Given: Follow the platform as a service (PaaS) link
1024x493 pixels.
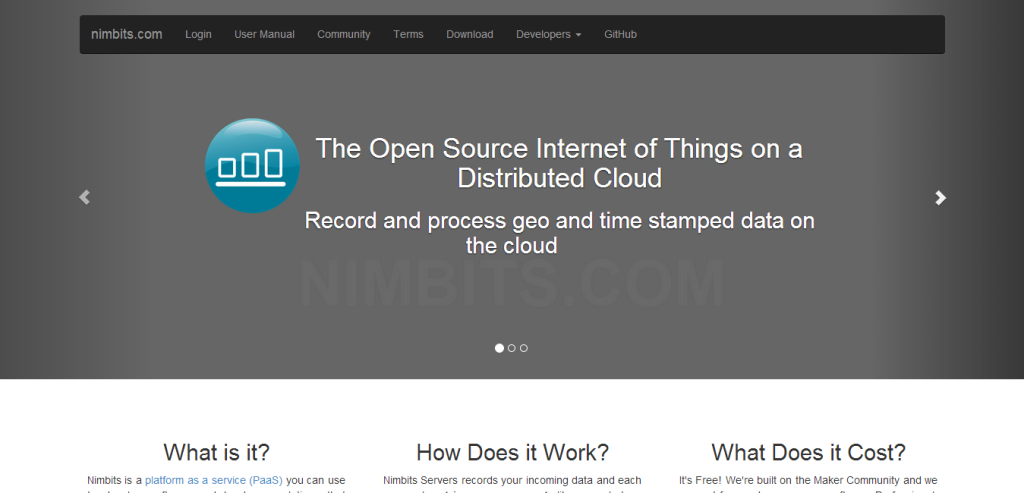Looking at the screenshot, I should (x=214, y=481).
